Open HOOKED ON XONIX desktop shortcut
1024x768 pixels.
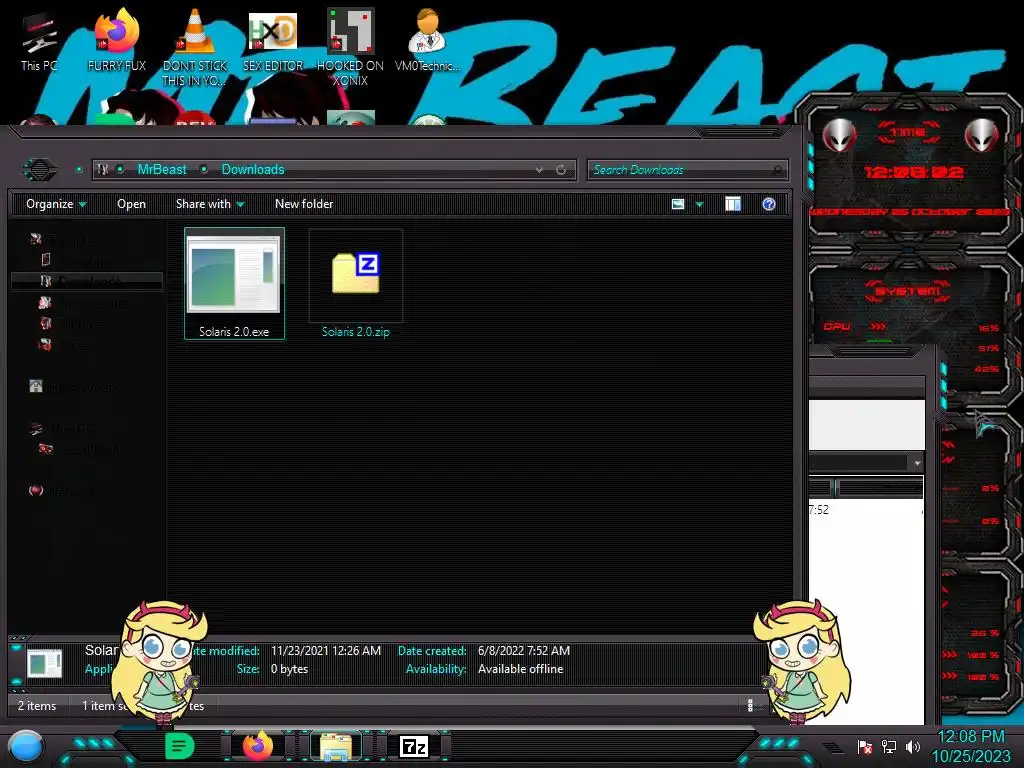(350, 47)
